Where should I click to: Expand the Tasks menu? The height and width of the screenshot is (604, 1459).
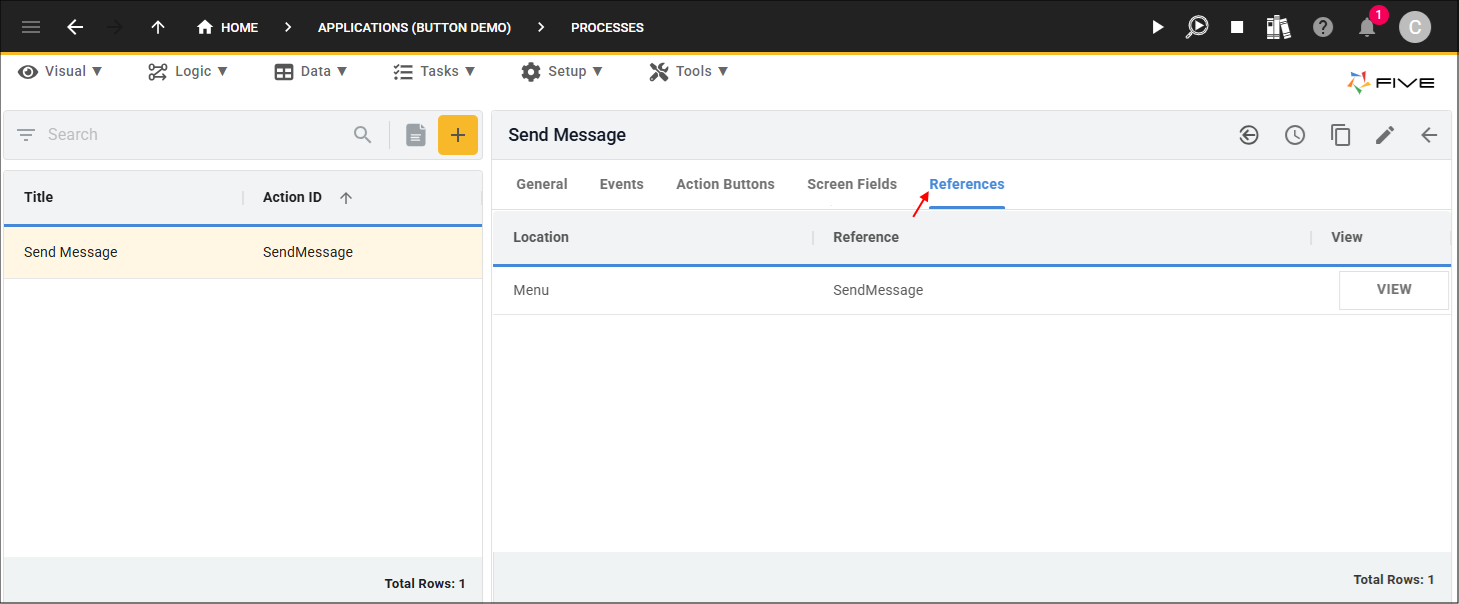pyautogui.click(x=434, y=71)
